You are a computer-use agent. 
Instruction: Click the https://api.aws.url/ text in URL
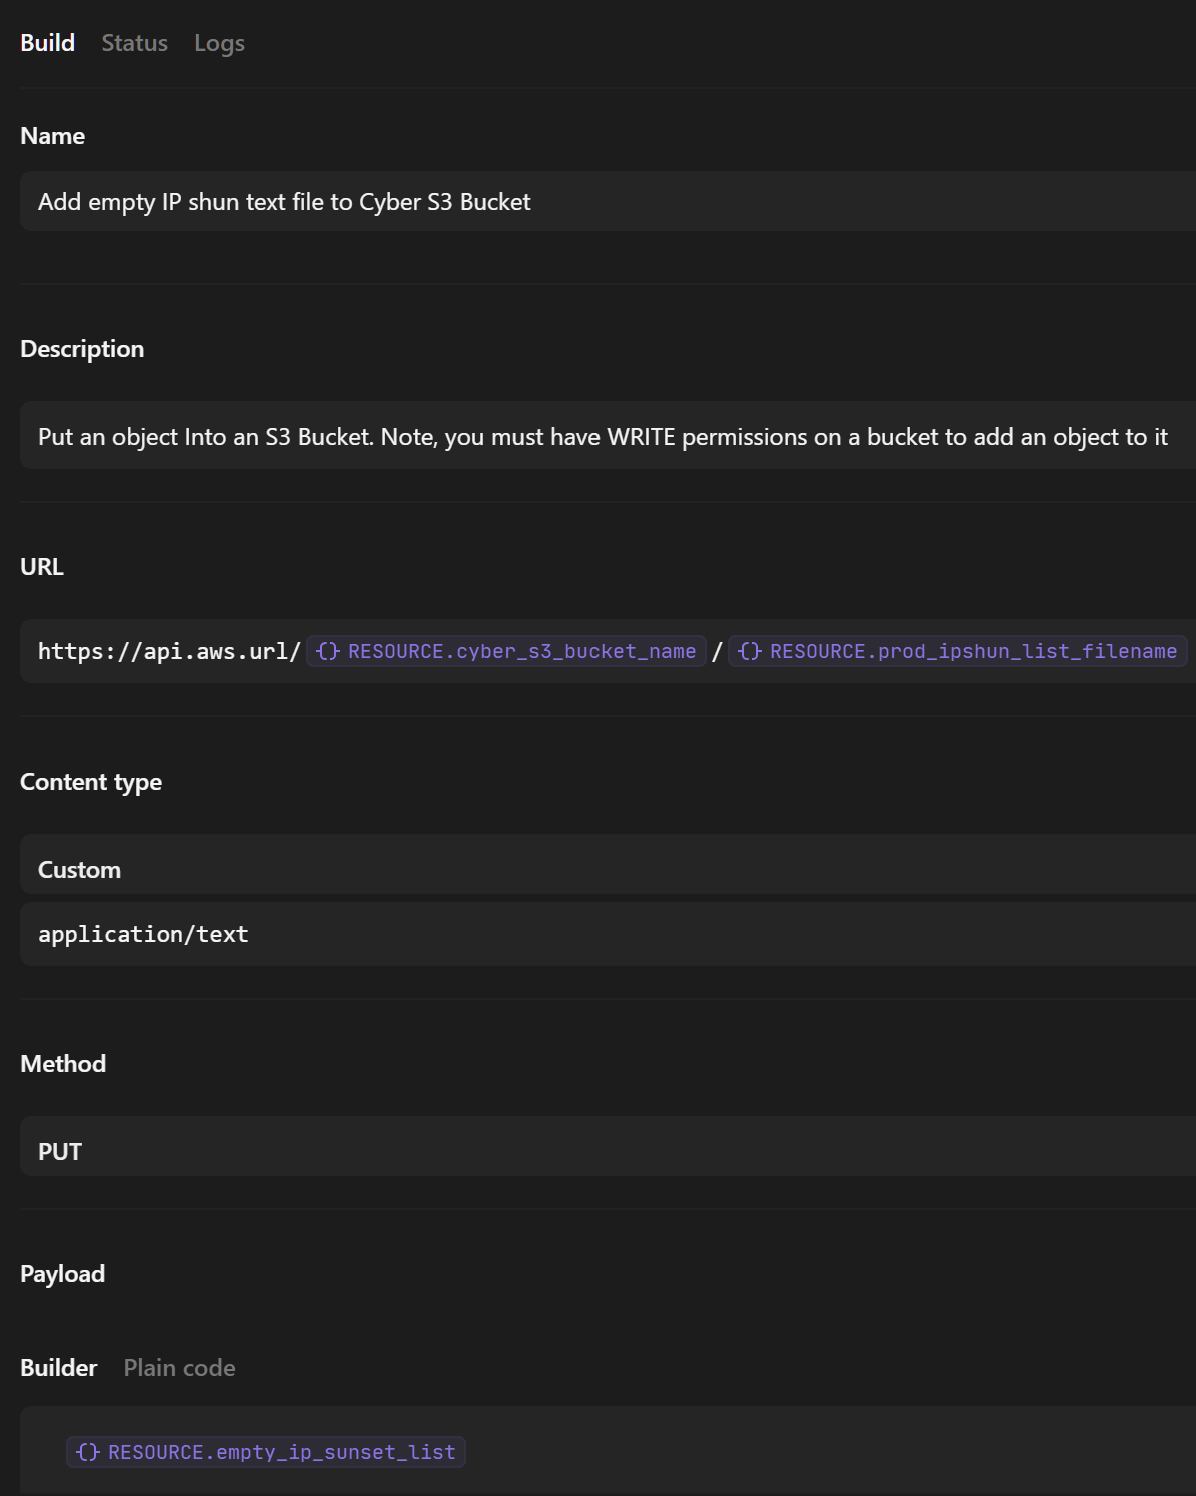[169, 651]
